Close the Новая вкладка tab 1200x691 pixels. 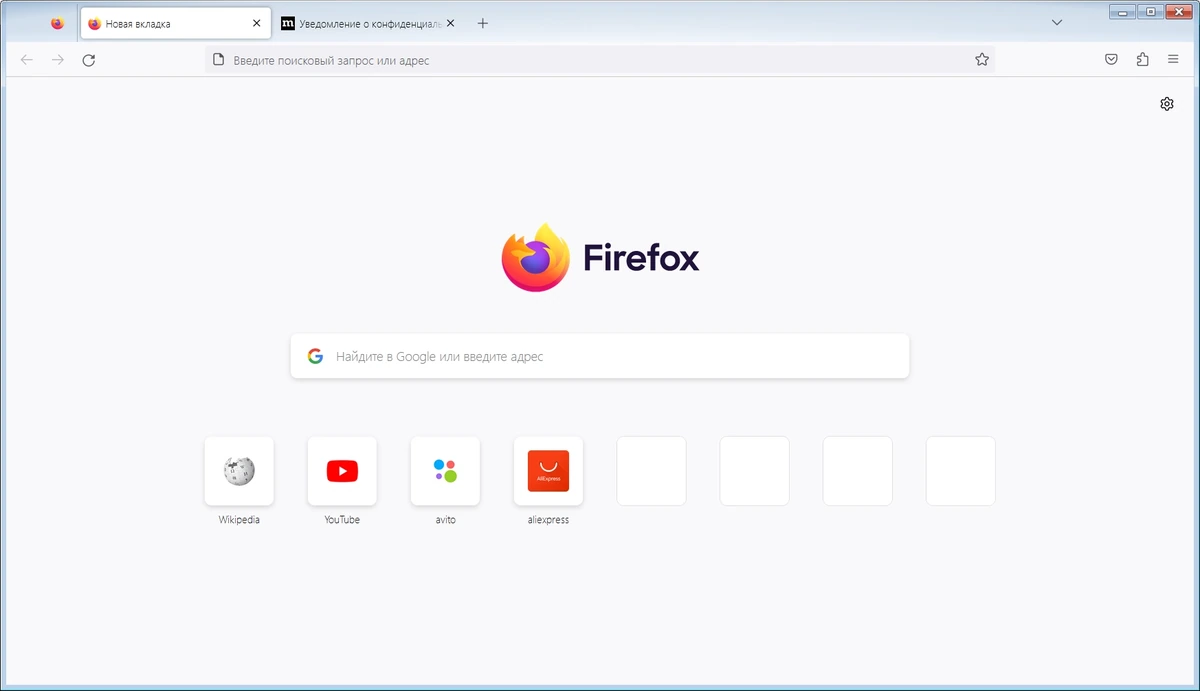click(256, 23)
